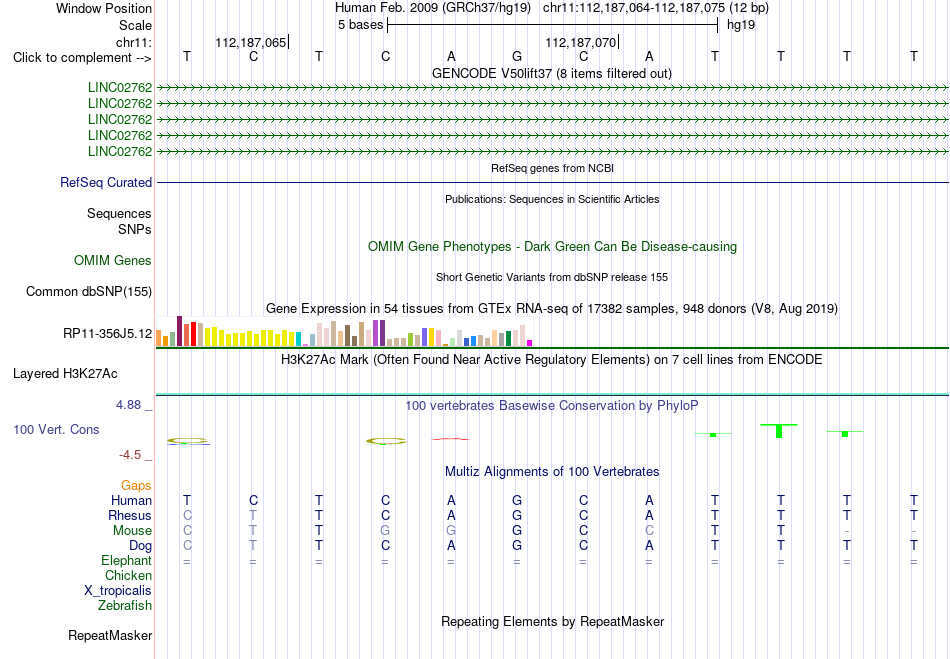Click the orange Gaps label
950x659 pixels.
coord(136,485)
